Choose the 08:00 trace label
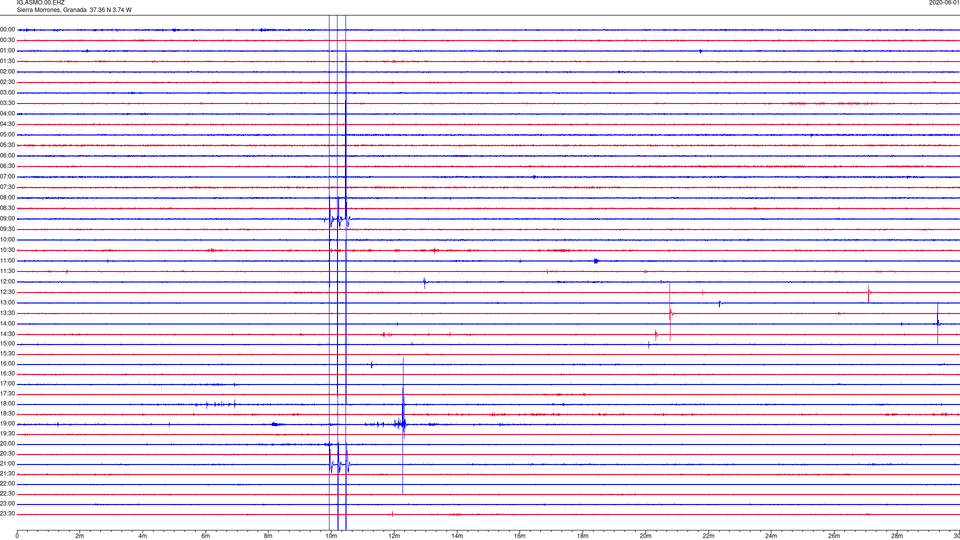The width and height of the screenshot is (960, 540). coord(7,198)
